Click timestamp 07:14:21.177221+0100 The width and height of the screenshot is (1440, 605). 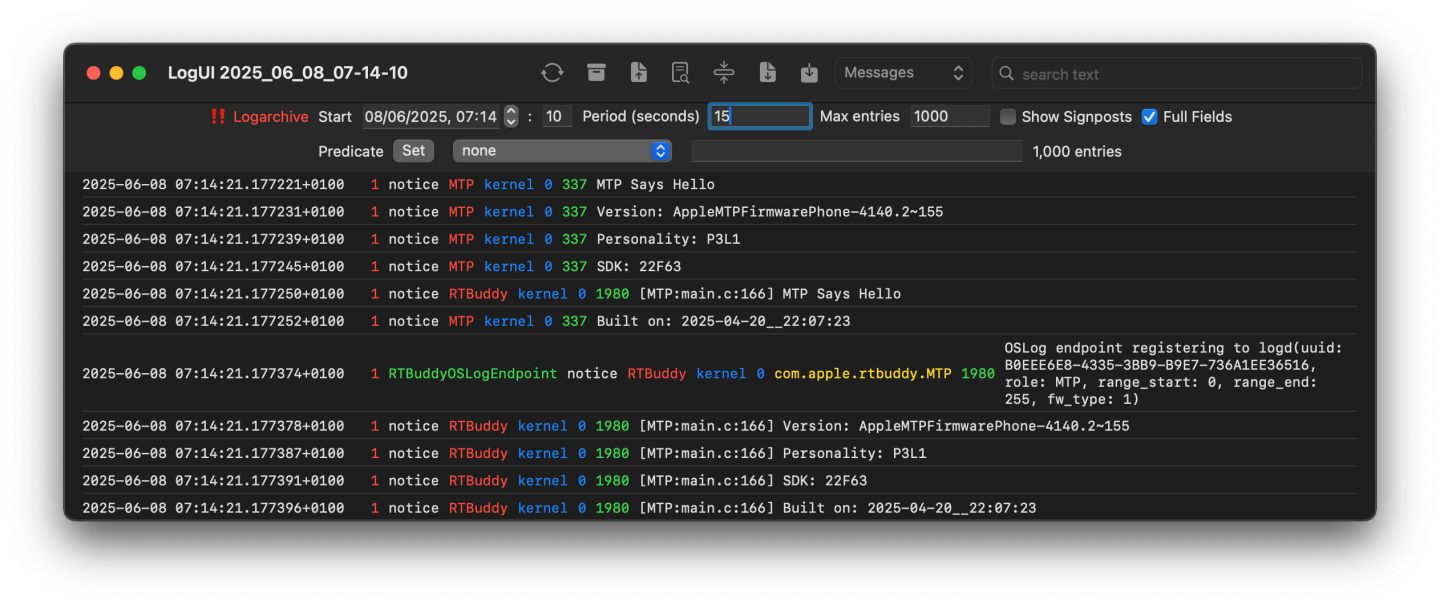[x=213, y=185]
